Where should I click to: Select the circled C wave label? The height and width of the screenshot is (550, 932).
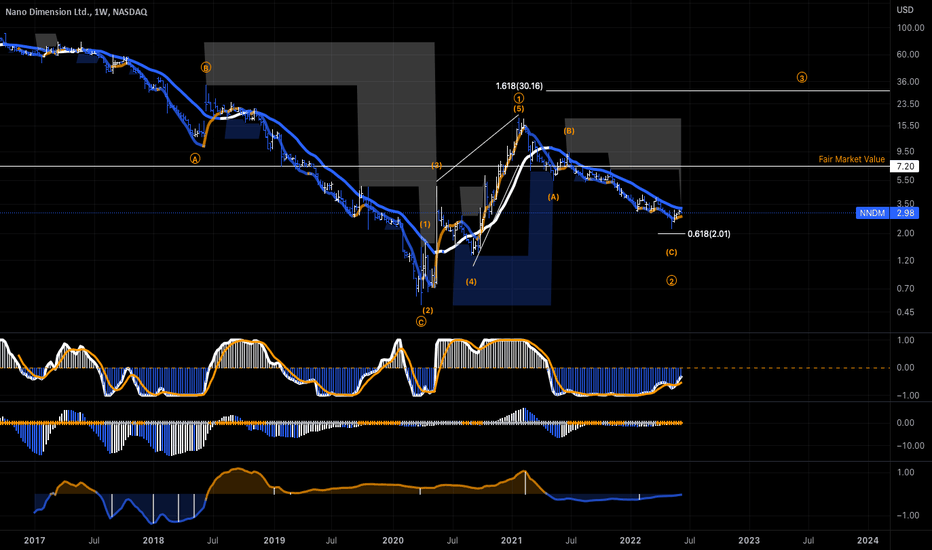click(x=421, y=322)
